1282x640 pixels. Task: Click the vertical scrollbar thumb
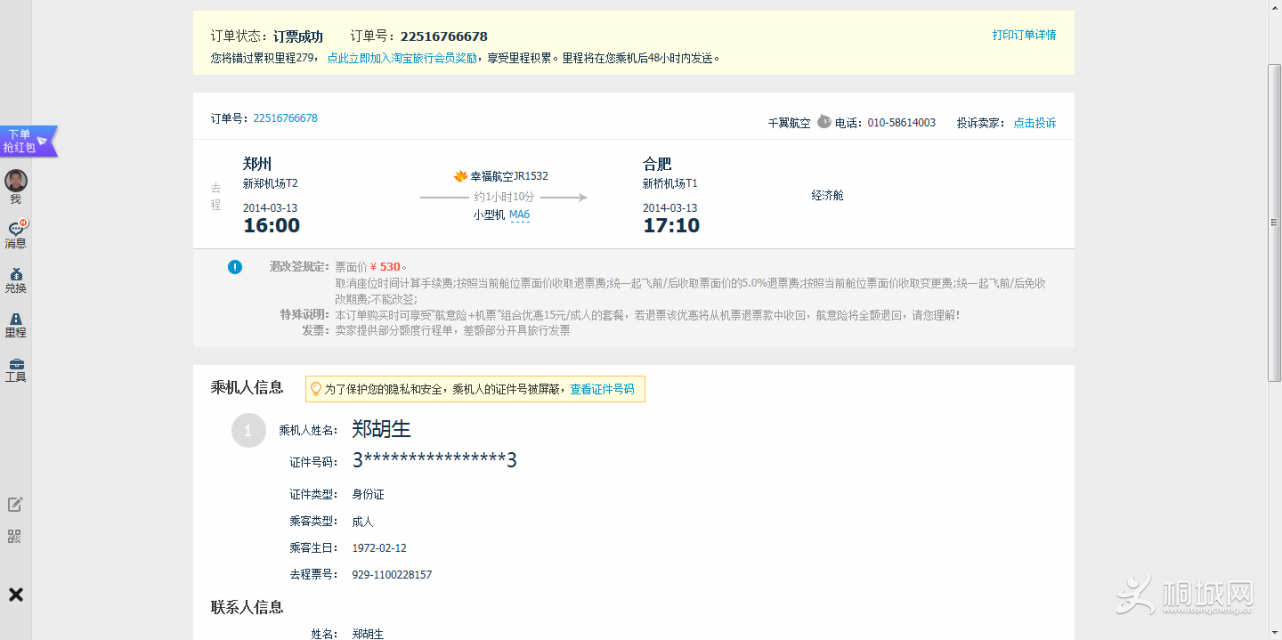click(1274, 222)
